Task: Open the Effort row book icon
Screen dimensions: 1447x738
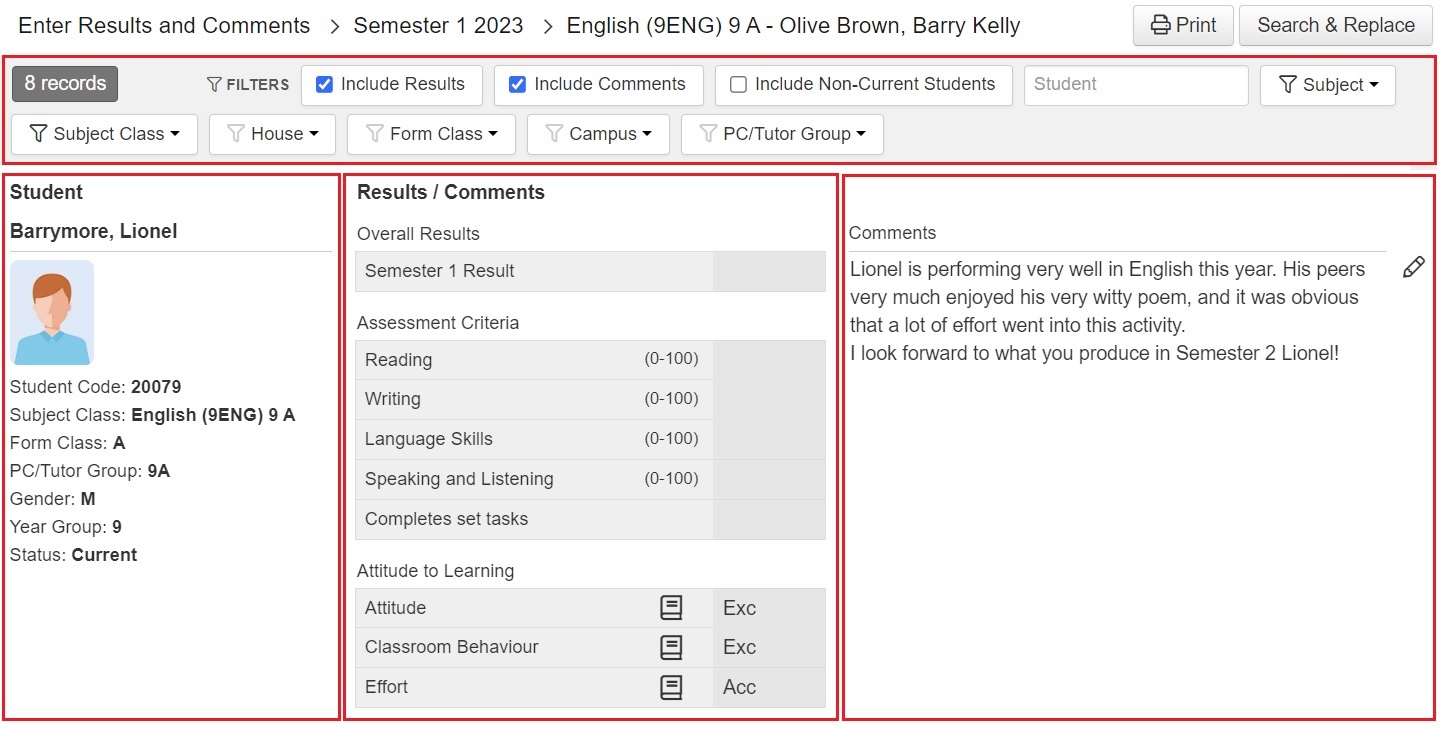Action: pyautogui.click(x=671, y=687)
